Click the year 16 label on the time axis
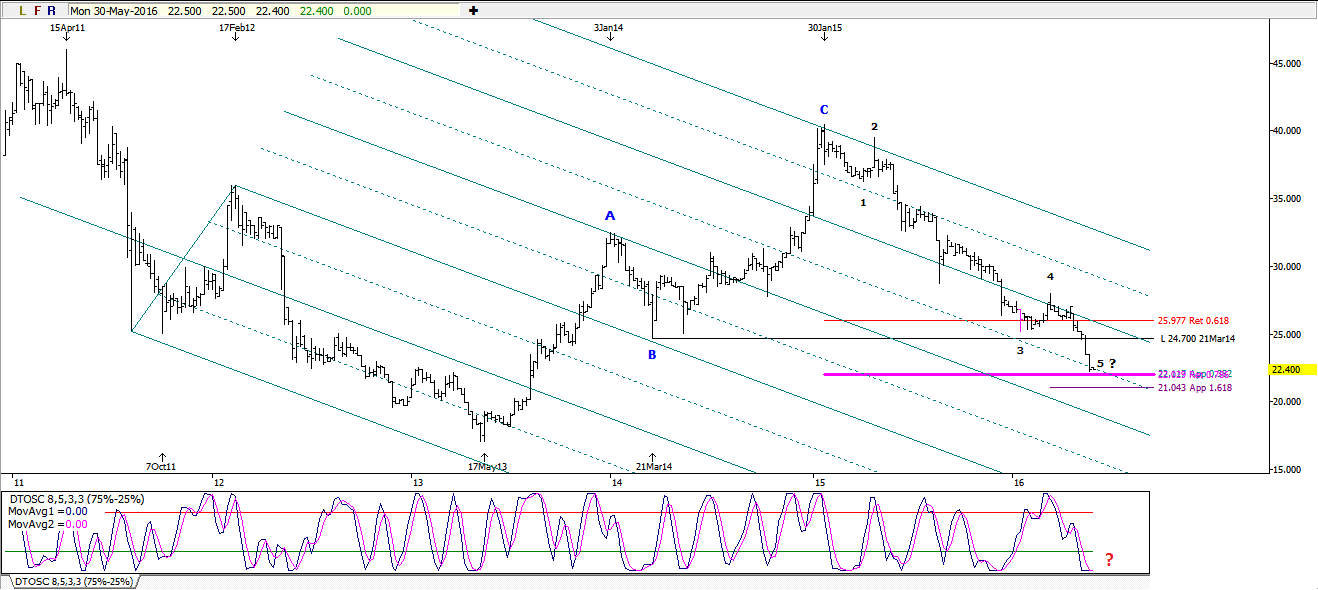The height and width of the screenshot is (590, 1318). 1018,483
